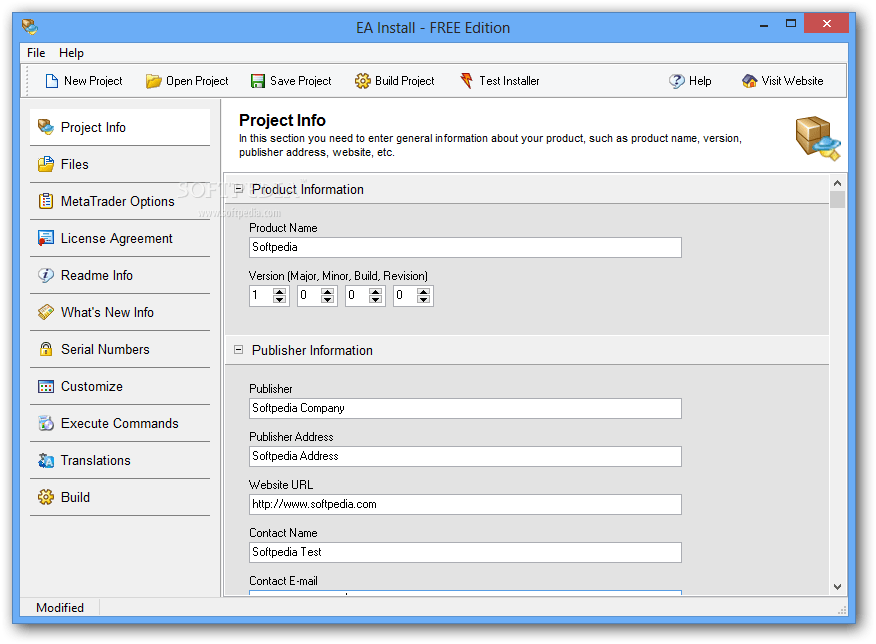876x644 pixels.
Task: Select the Readme Info section label
Action: [x=97, y=275]
